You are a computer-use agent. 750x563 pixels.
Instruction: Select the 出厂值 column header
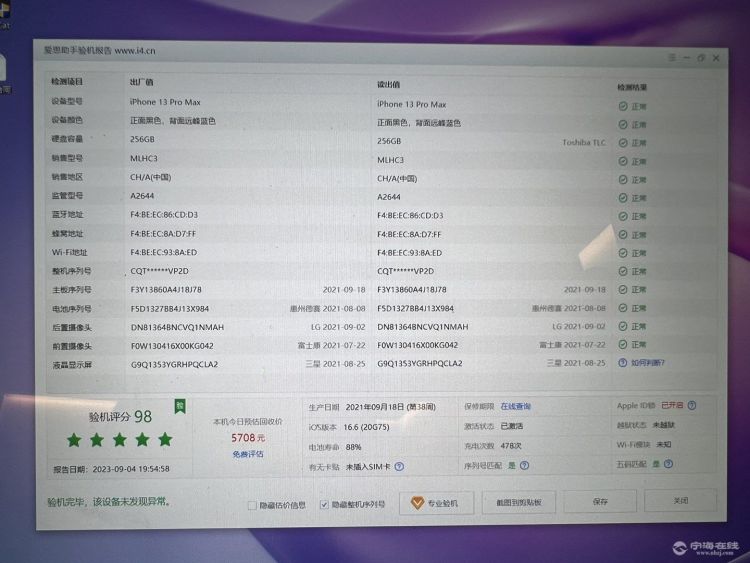142,82
